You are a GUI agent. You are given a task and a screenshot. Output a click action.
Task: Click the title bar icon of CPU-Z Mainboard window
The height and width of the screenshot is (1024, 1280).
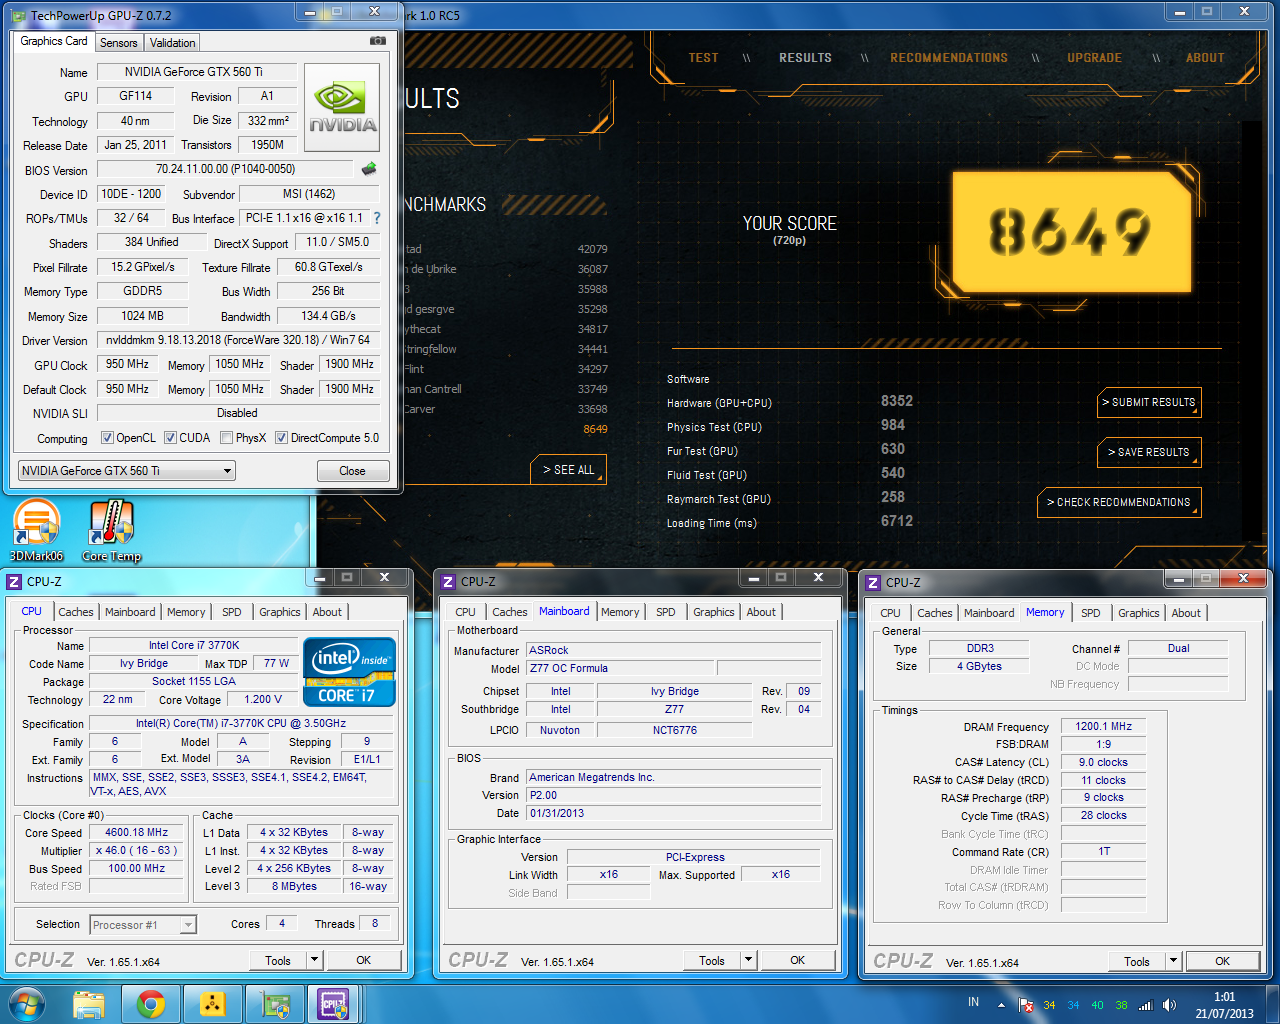click(x=448, y=581)
